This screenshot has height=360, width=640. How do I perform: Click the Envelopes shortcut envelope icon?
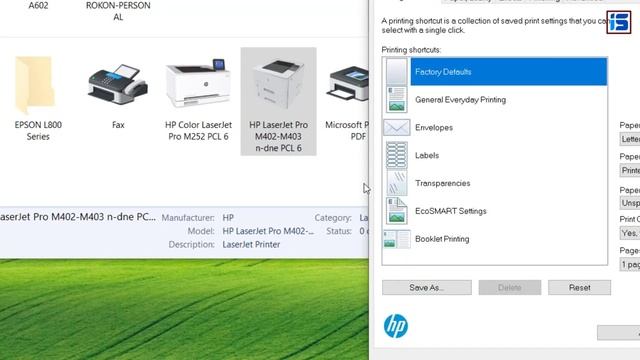[396, 127]
